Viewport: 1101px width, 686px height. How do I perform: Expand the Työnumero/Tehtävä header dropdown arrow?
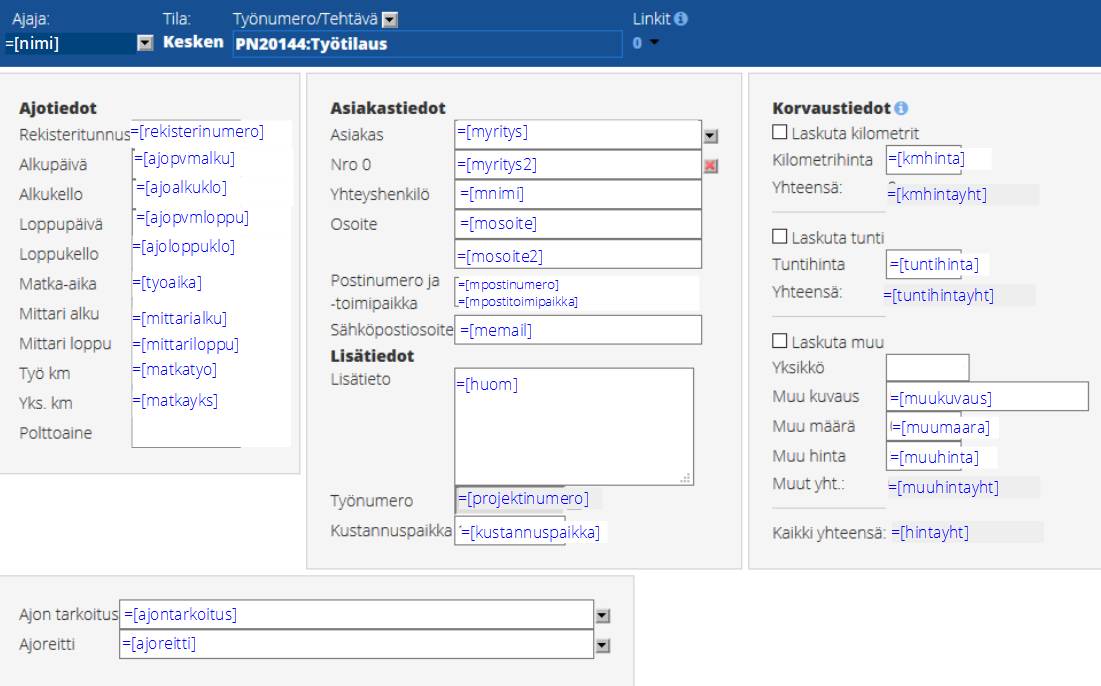[391, 19]
